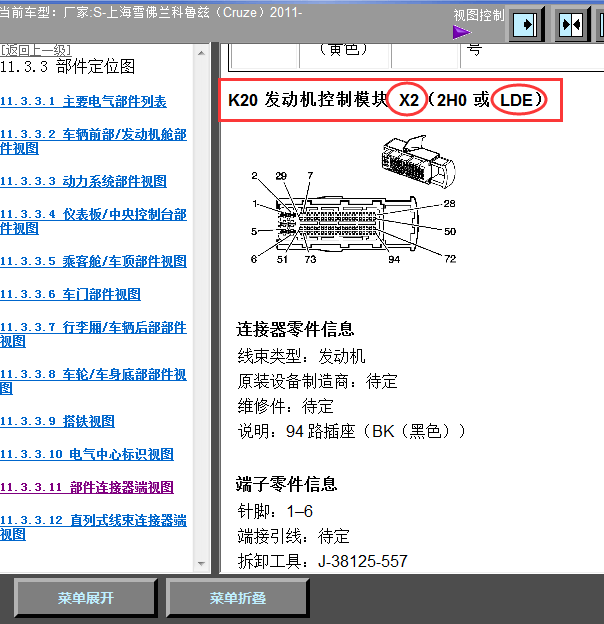Open 11.3.3.3 动力系统部件视图
Screen dimensions: 604x624
[83, 181]
